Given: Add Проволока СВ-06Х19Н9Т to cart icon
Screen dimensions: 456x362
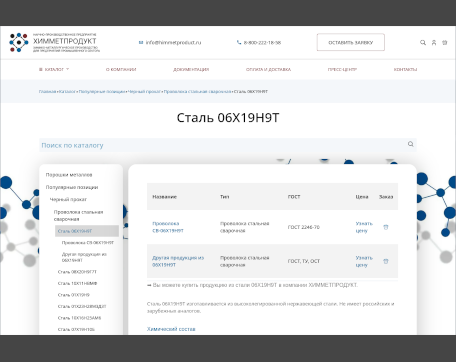Looking at the screenshot, I should coord(386,227).
